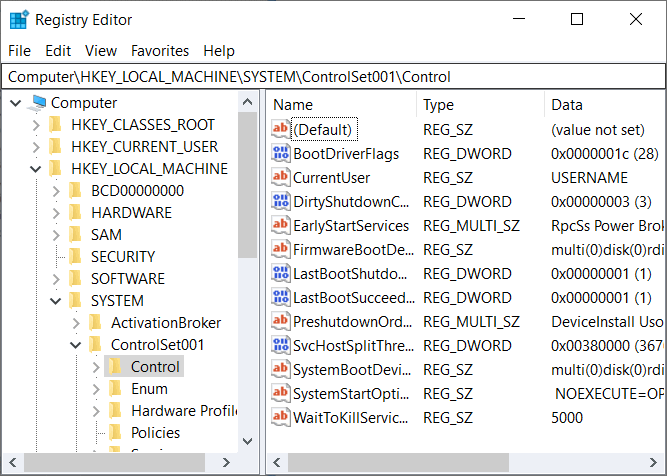This screenshot has height=476, width=667.
Task: Click values pane scroll right arrow
Action: coord(653,462)
